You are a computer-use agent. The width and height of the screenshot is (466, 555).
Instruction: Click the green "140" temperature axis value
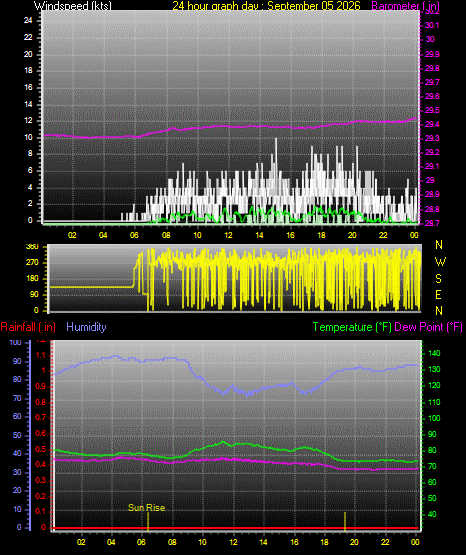click(434, 353)
